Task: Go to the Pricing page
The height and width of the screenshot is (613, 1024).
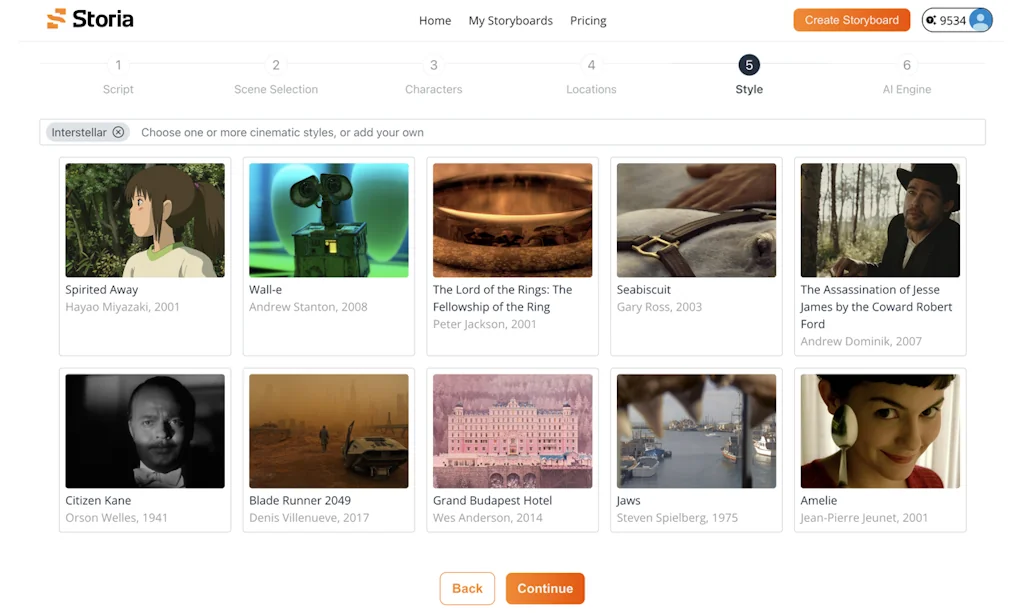Action: [588, 20]
